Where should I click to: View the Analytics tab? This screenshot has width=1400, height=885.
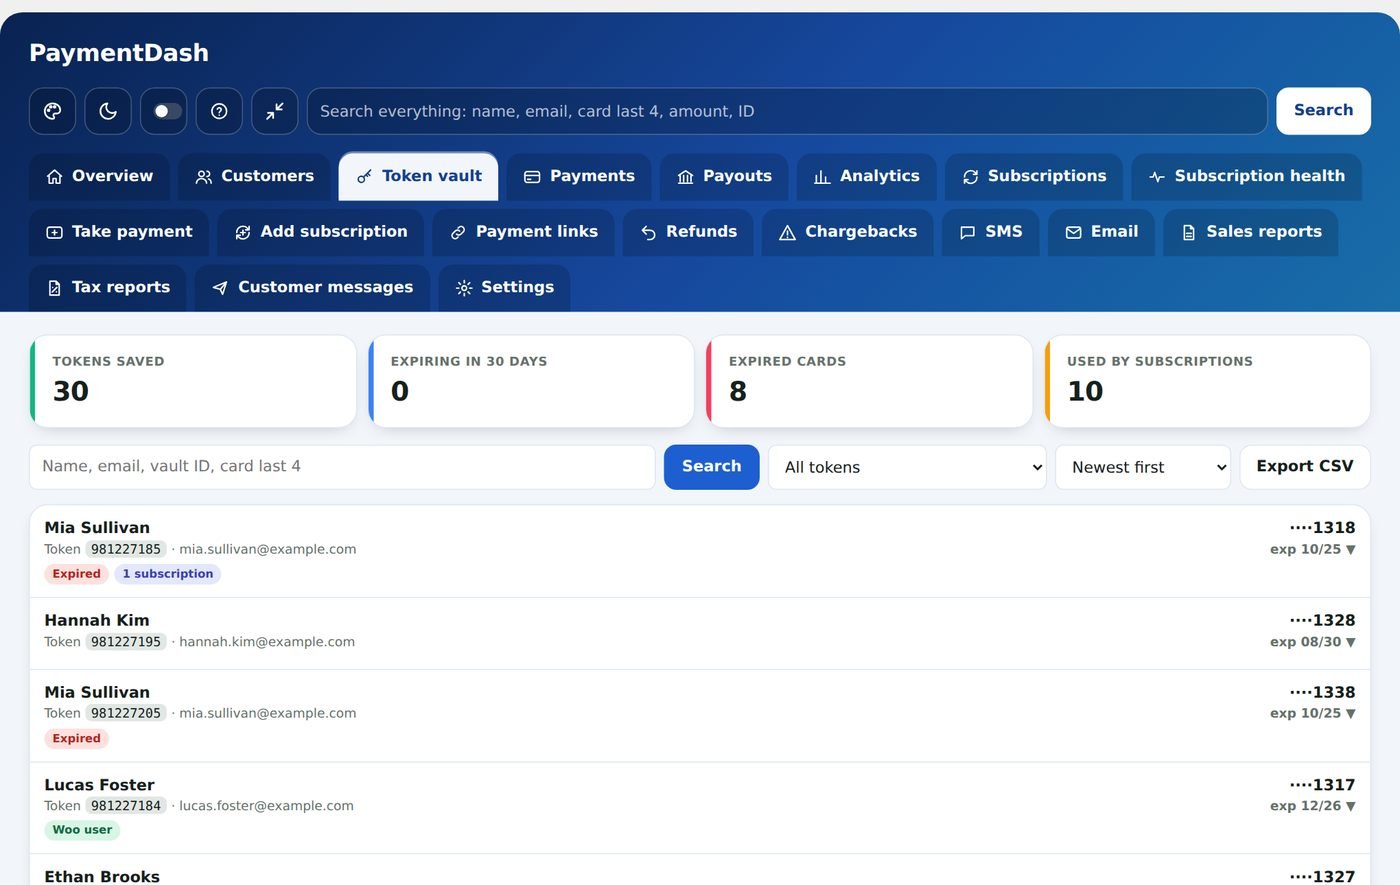(x=866, y=177)
